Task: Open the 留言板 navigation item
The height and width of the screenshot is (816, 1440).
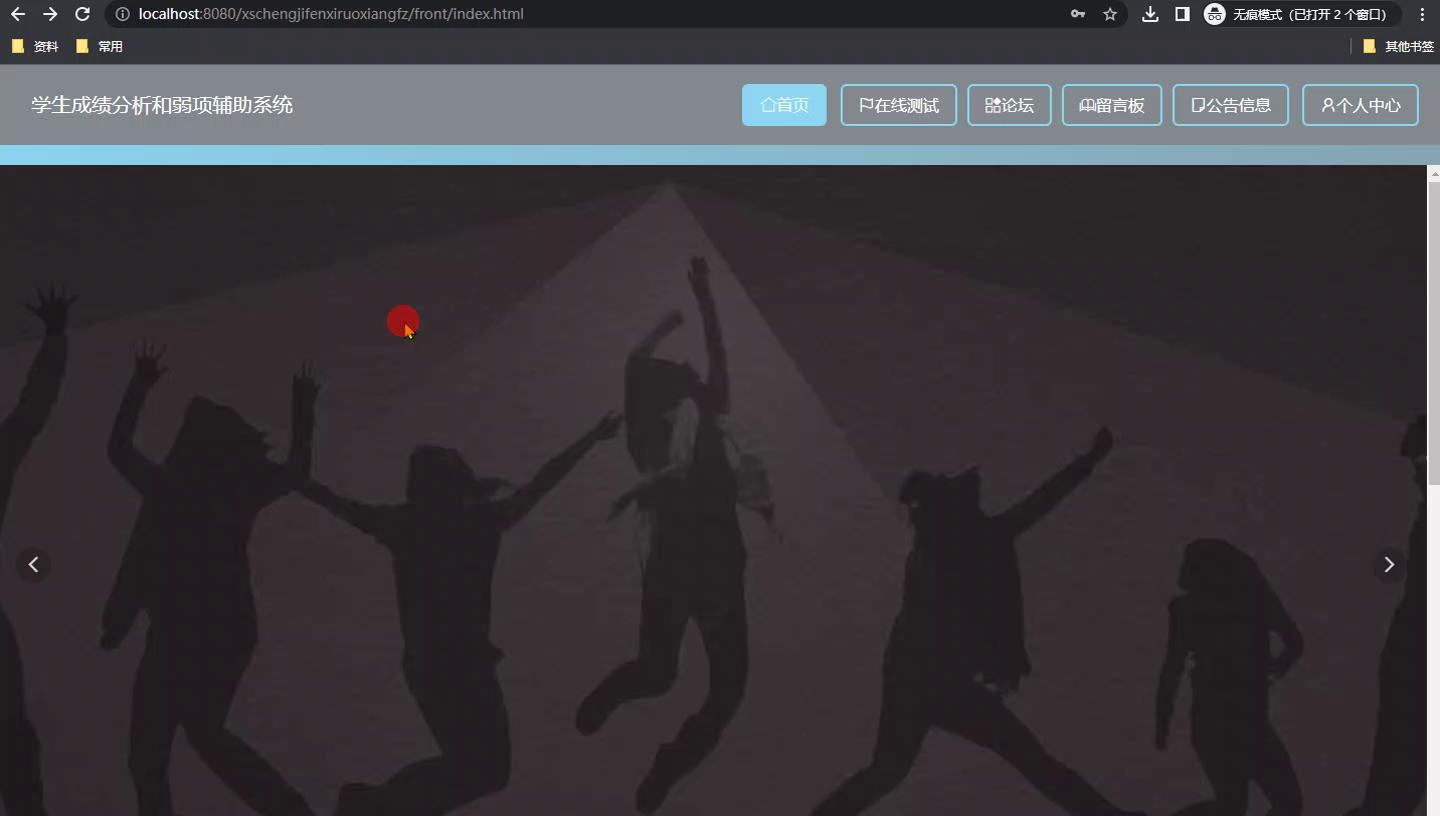Action: [x=1112, y=105]
